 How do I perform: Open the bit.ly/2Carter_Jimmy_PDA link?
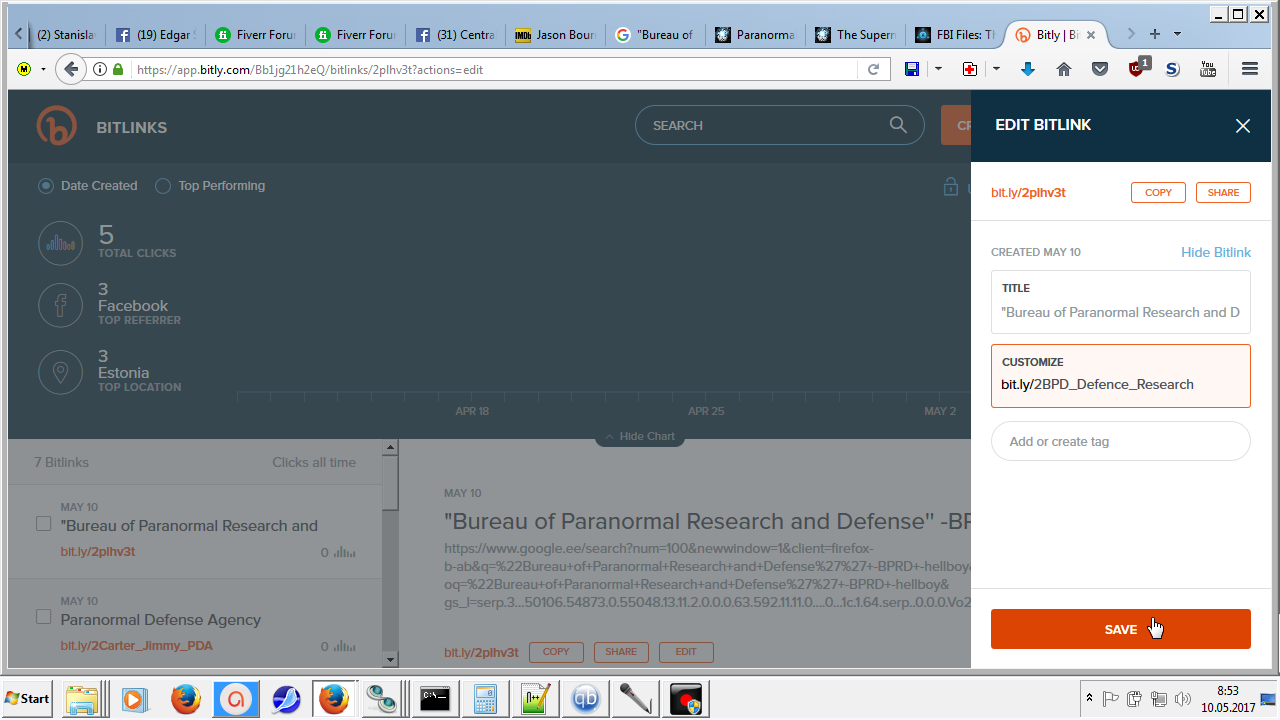click(137, 646)
